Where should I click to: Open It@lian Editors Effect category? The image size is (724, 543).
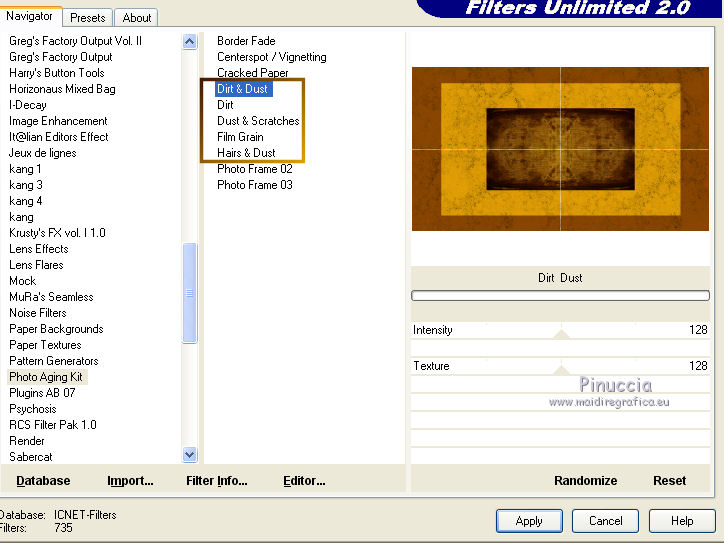59,137
